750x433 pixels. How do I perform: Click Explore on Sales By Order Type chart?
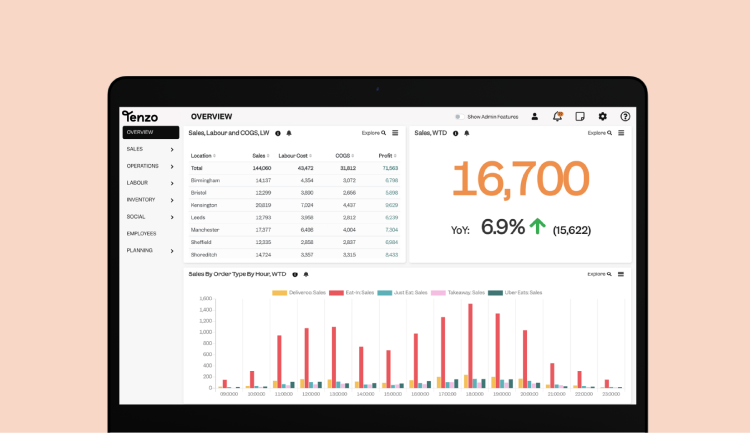599,274
